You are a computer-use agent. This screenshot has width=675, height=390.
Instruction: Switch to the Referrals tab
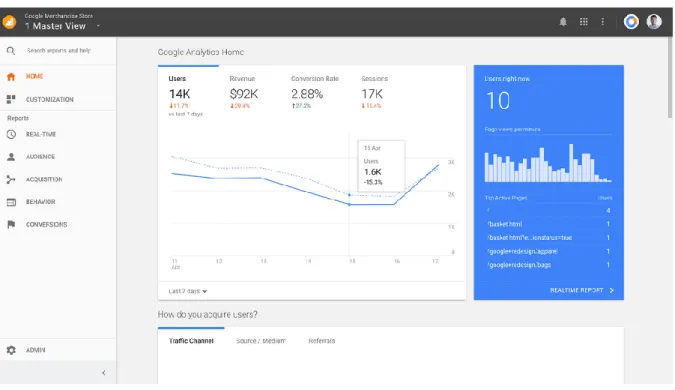click(322, 340)
